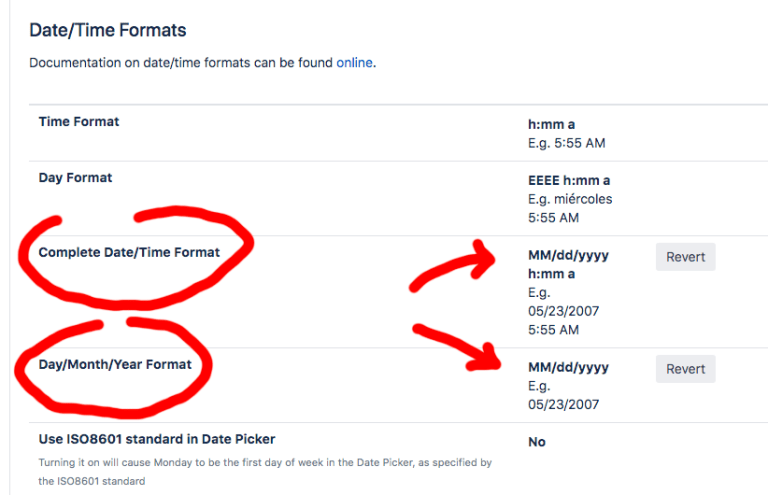
Task: Open the online documentation link
Action: coord(354,63)
